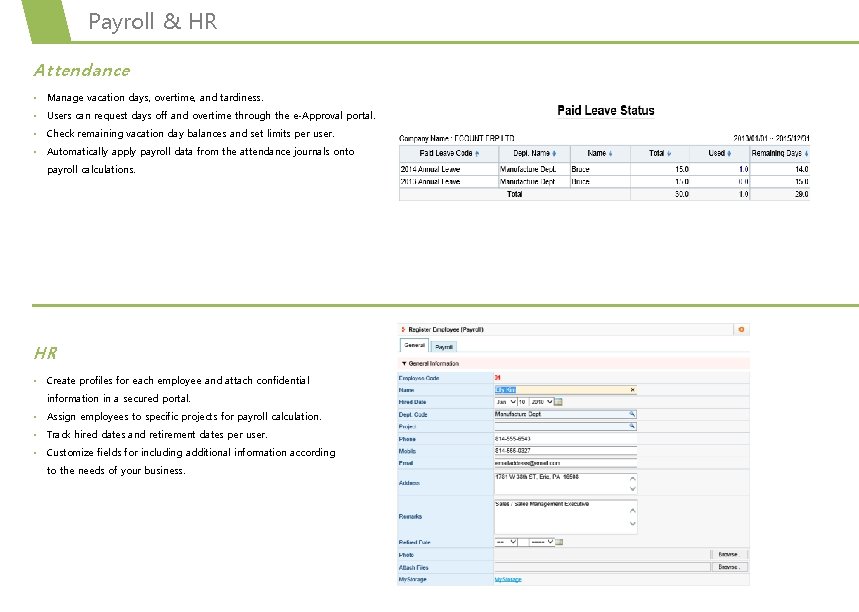Click the Address scrollbar up arrow
The width and height of the screenshot is (859, 612).
[633, 478]
